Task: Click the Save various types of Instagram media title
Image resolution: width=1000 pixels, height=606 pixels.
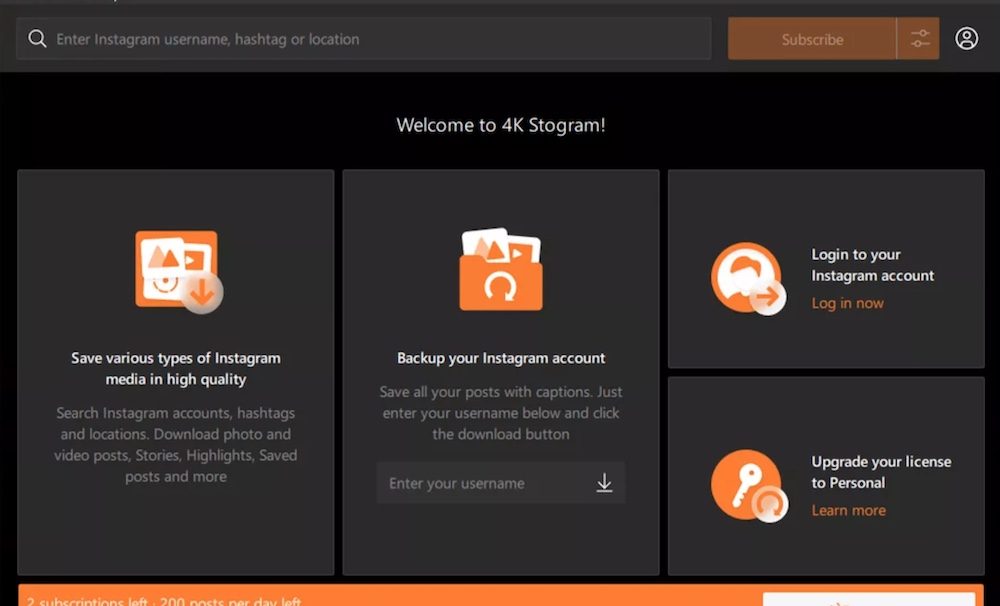Action: coord(175,369)
